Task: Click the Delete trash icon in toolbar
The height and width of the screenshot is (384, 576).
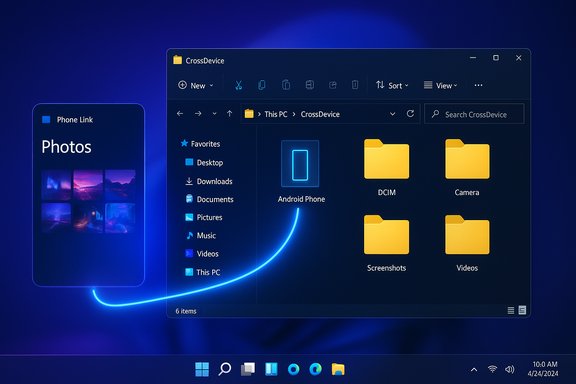Action: (x=355, y=85)
